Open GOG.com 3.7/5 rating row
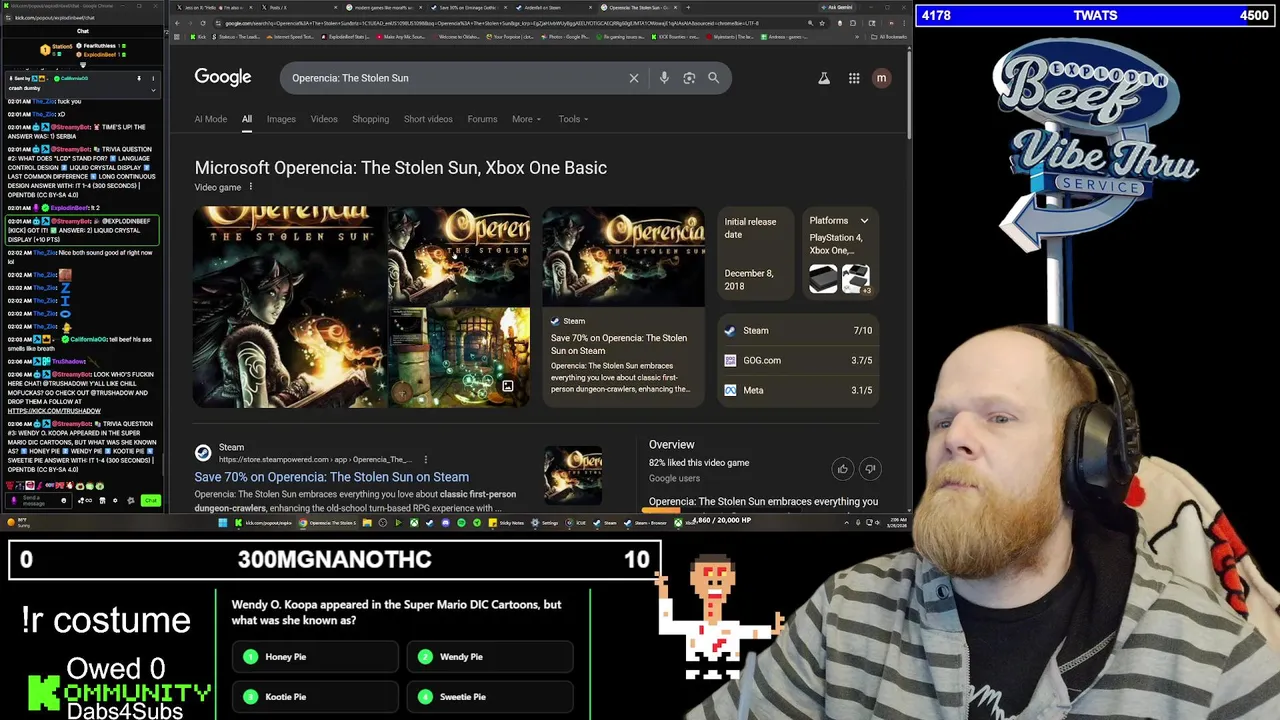 798,360
